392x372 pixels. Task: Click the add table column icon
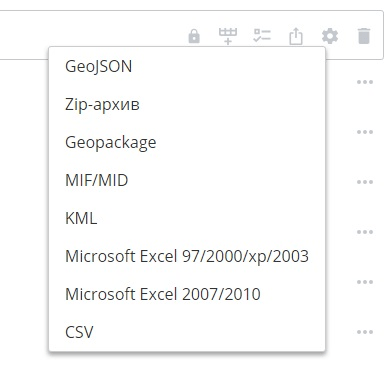pos(228,36)
